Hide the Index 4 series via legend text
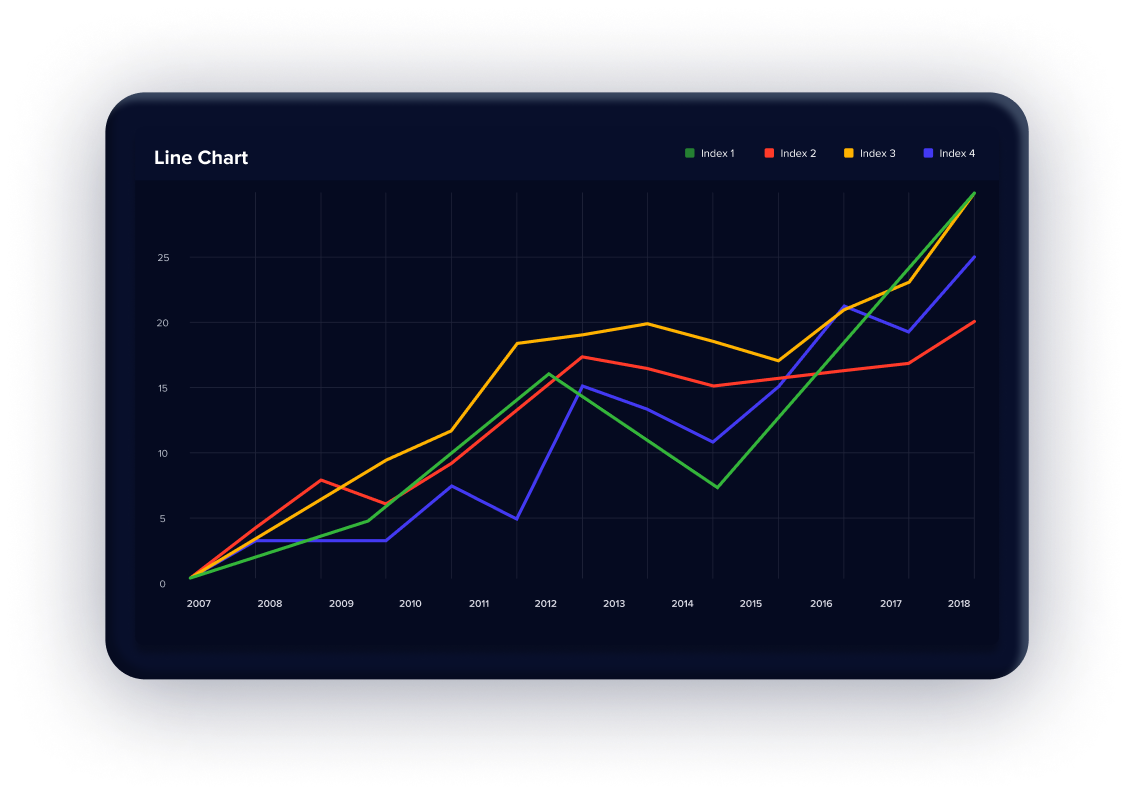 click(957, 153)
